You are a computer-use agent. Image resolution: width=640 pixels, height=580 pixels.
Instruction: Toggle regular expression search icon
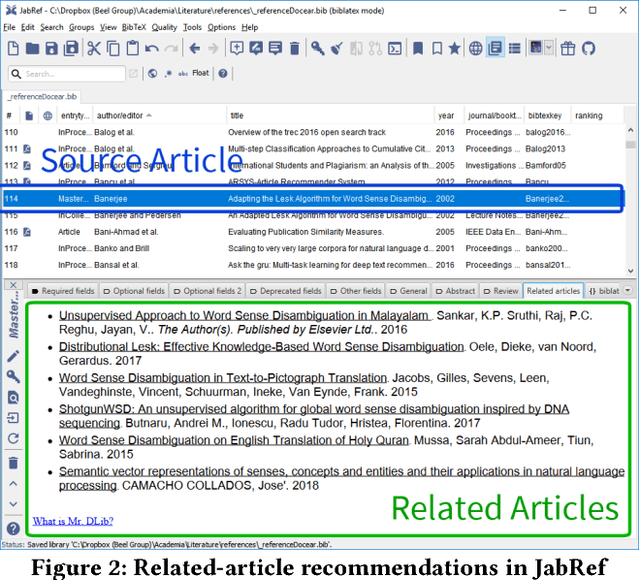(168, 73)
